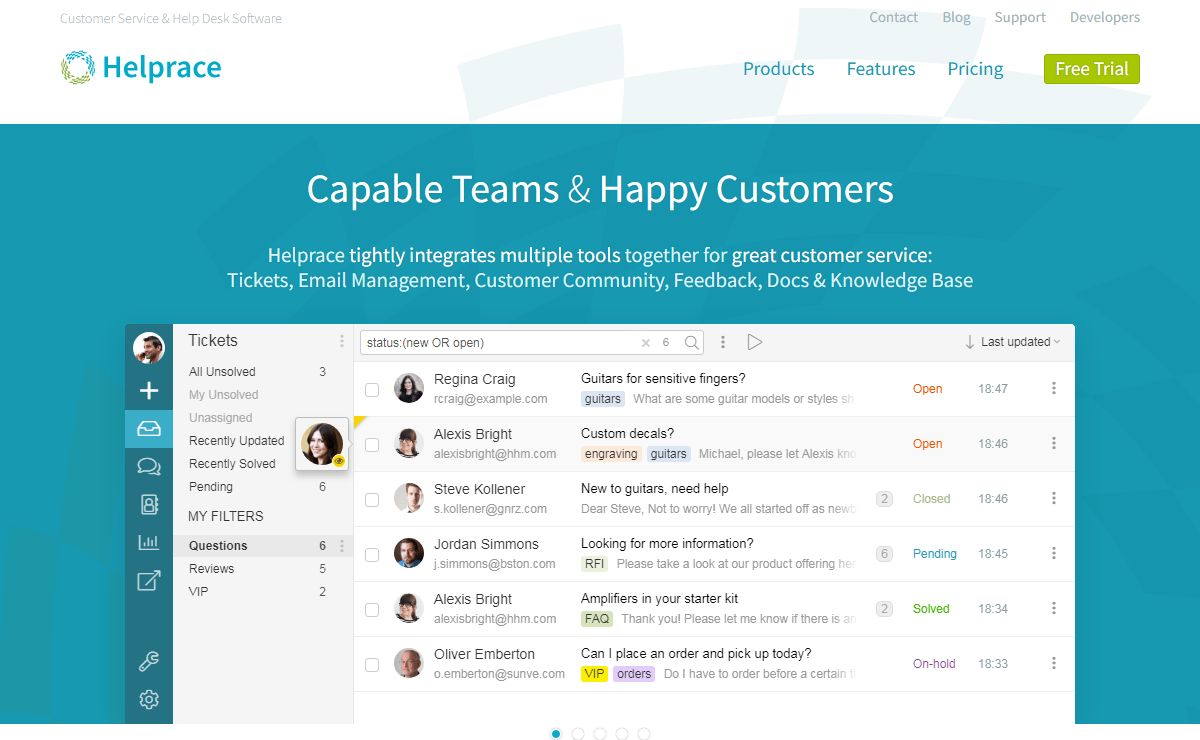Open the Products menu
The image size is (1200, 740).
click(x=778, y=69)
